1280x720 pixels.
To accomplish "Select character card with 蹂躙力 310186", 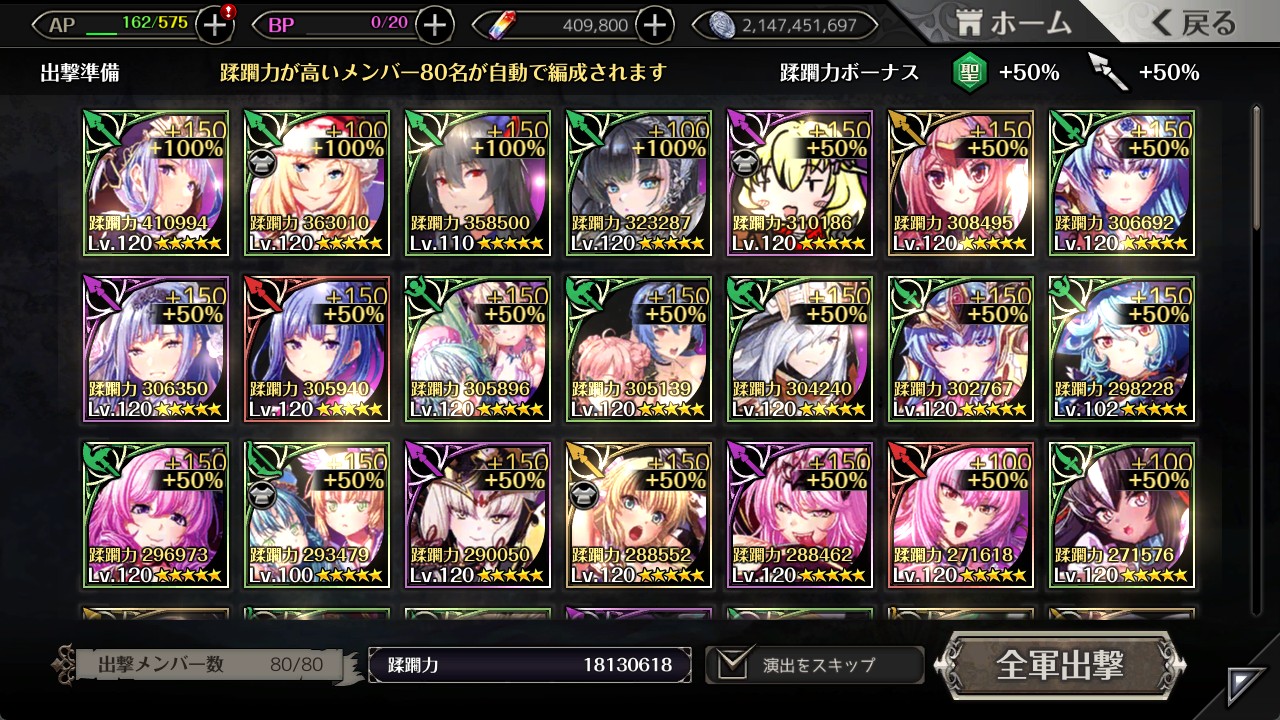I will pos(799,183).
